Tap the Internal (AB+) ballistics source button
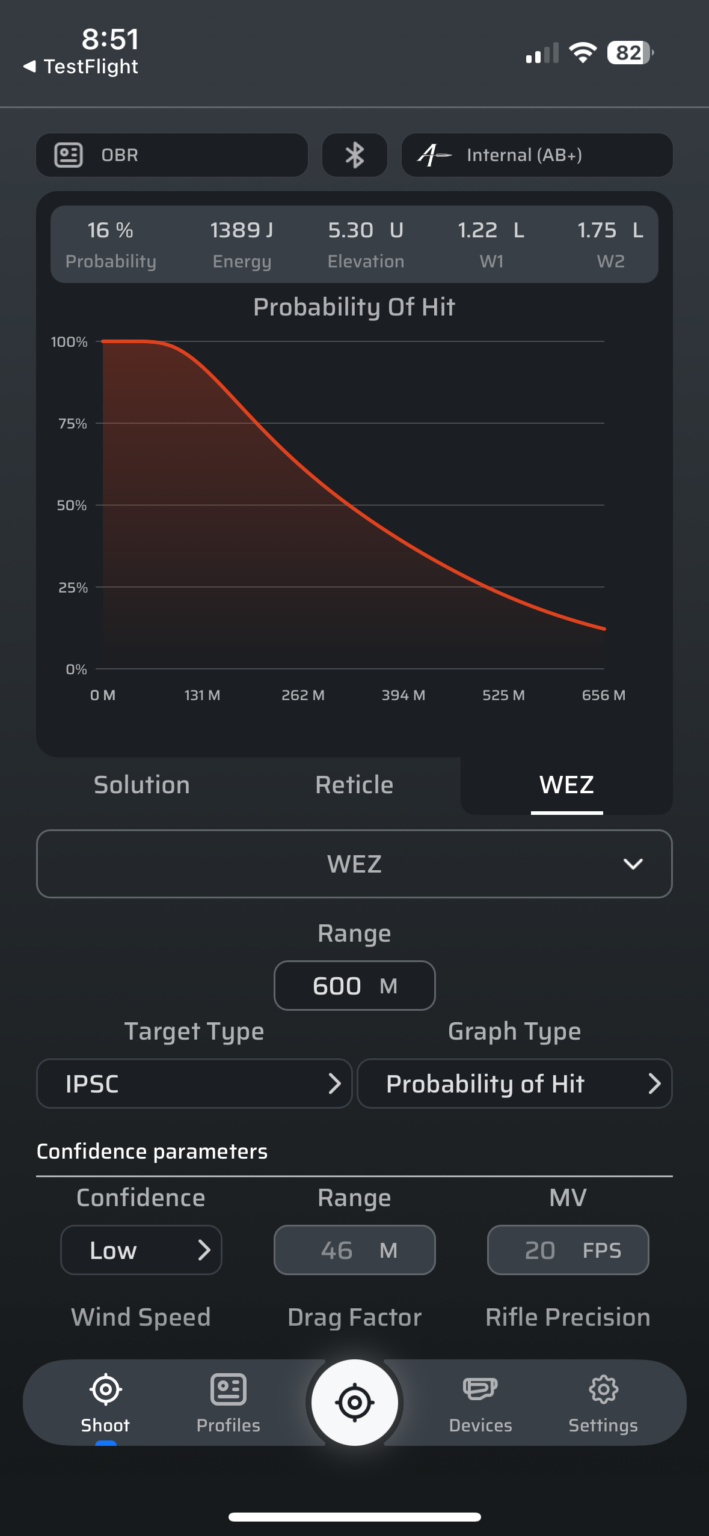Image resolution: width=709 pixels, height=1536 pixels. tap(537, 155)
